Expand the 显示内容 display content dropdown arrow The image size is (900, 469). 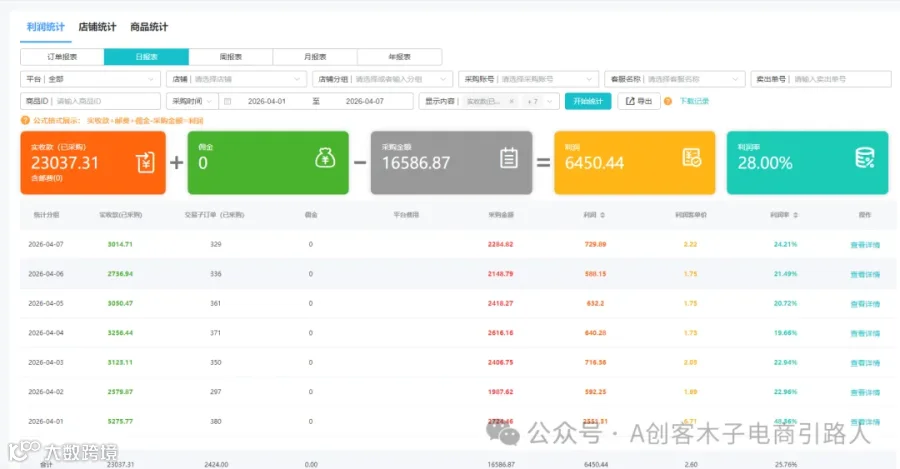[550, 101]
